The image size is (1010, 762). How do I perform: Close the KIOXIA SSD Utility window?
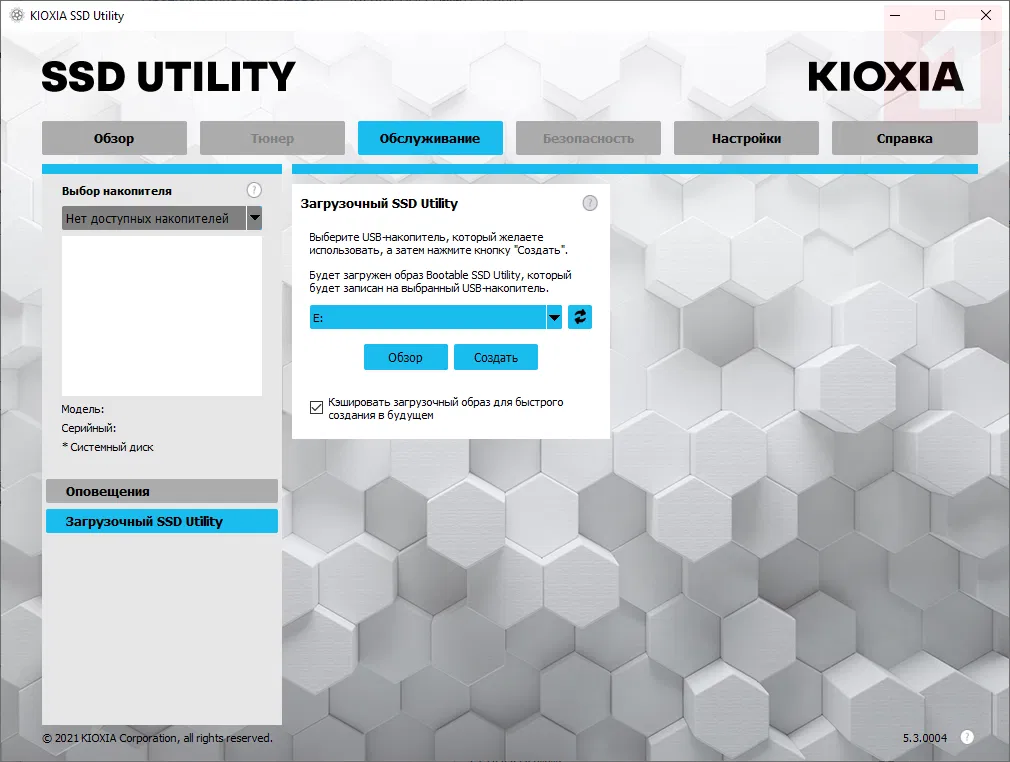tap(986, 15)
